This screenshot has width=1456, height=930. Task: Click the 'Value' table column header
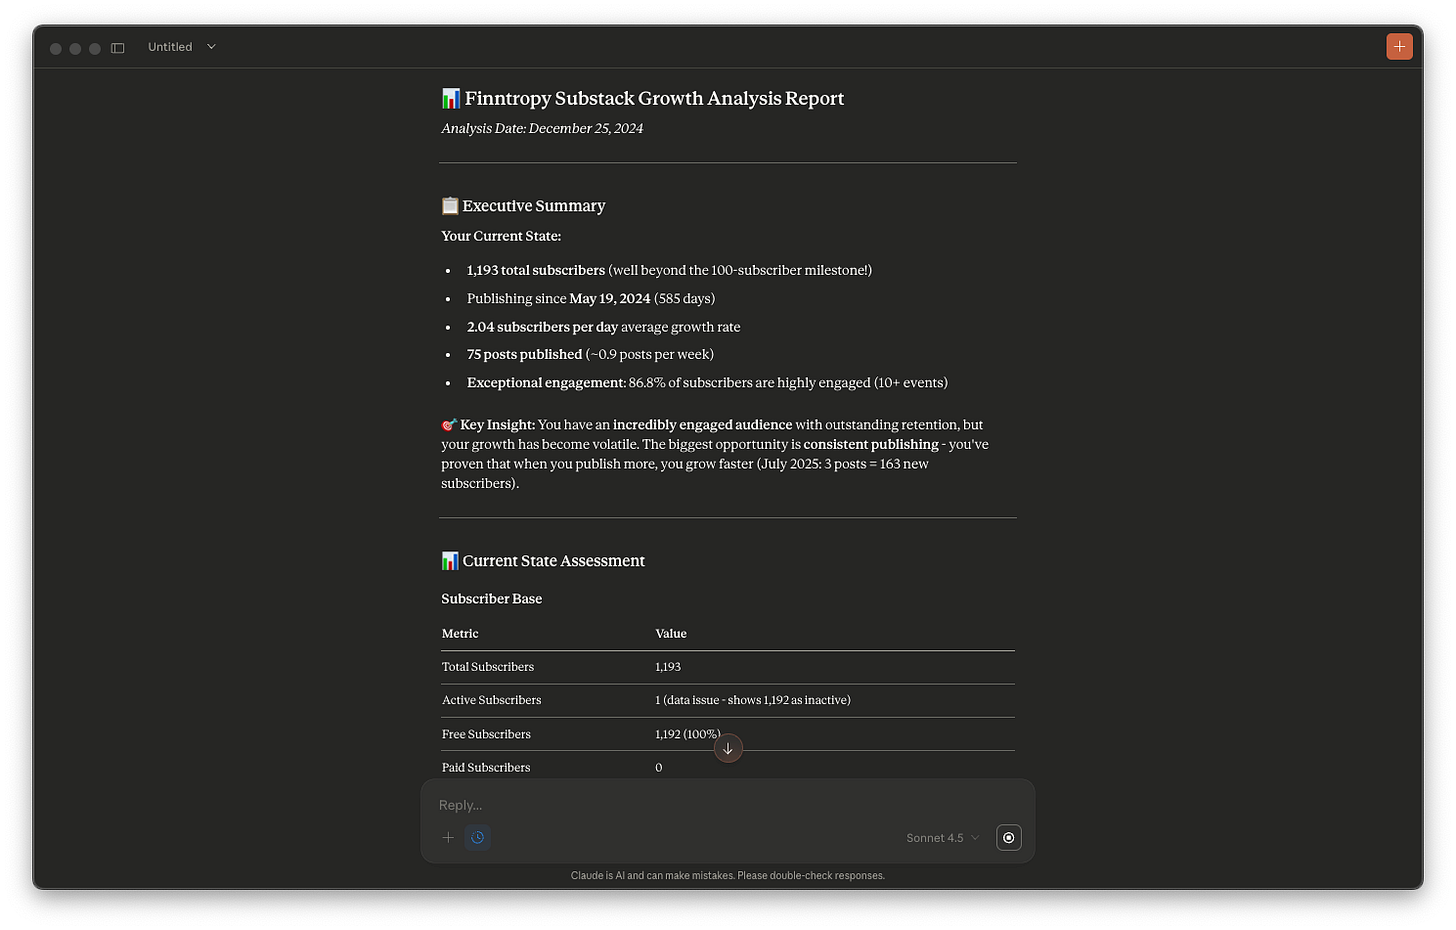(671, 634)
